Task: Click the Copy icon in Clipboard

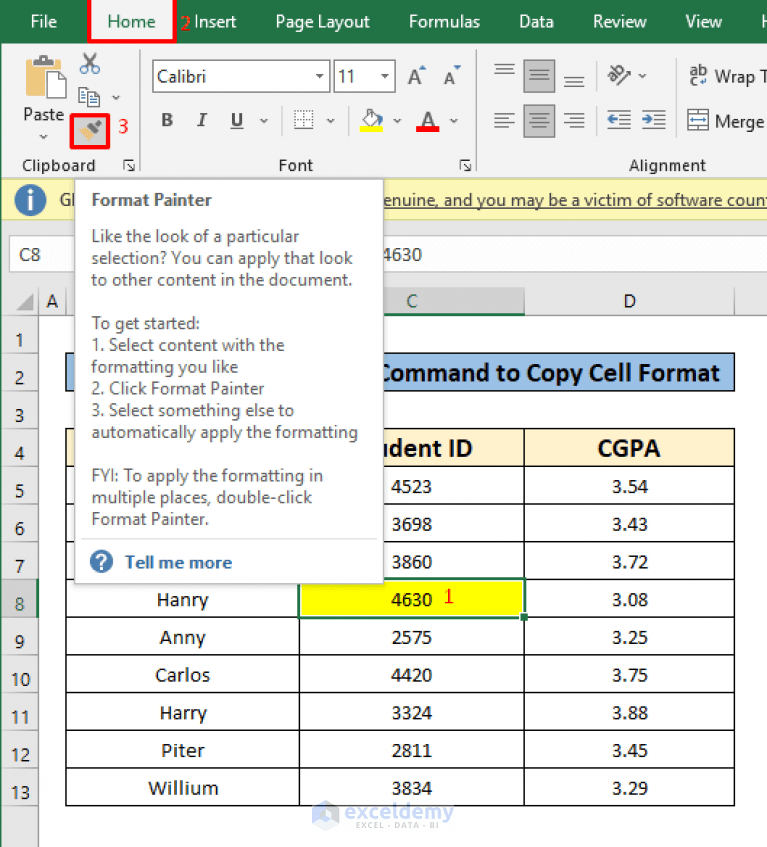Action: pos(89,97)
